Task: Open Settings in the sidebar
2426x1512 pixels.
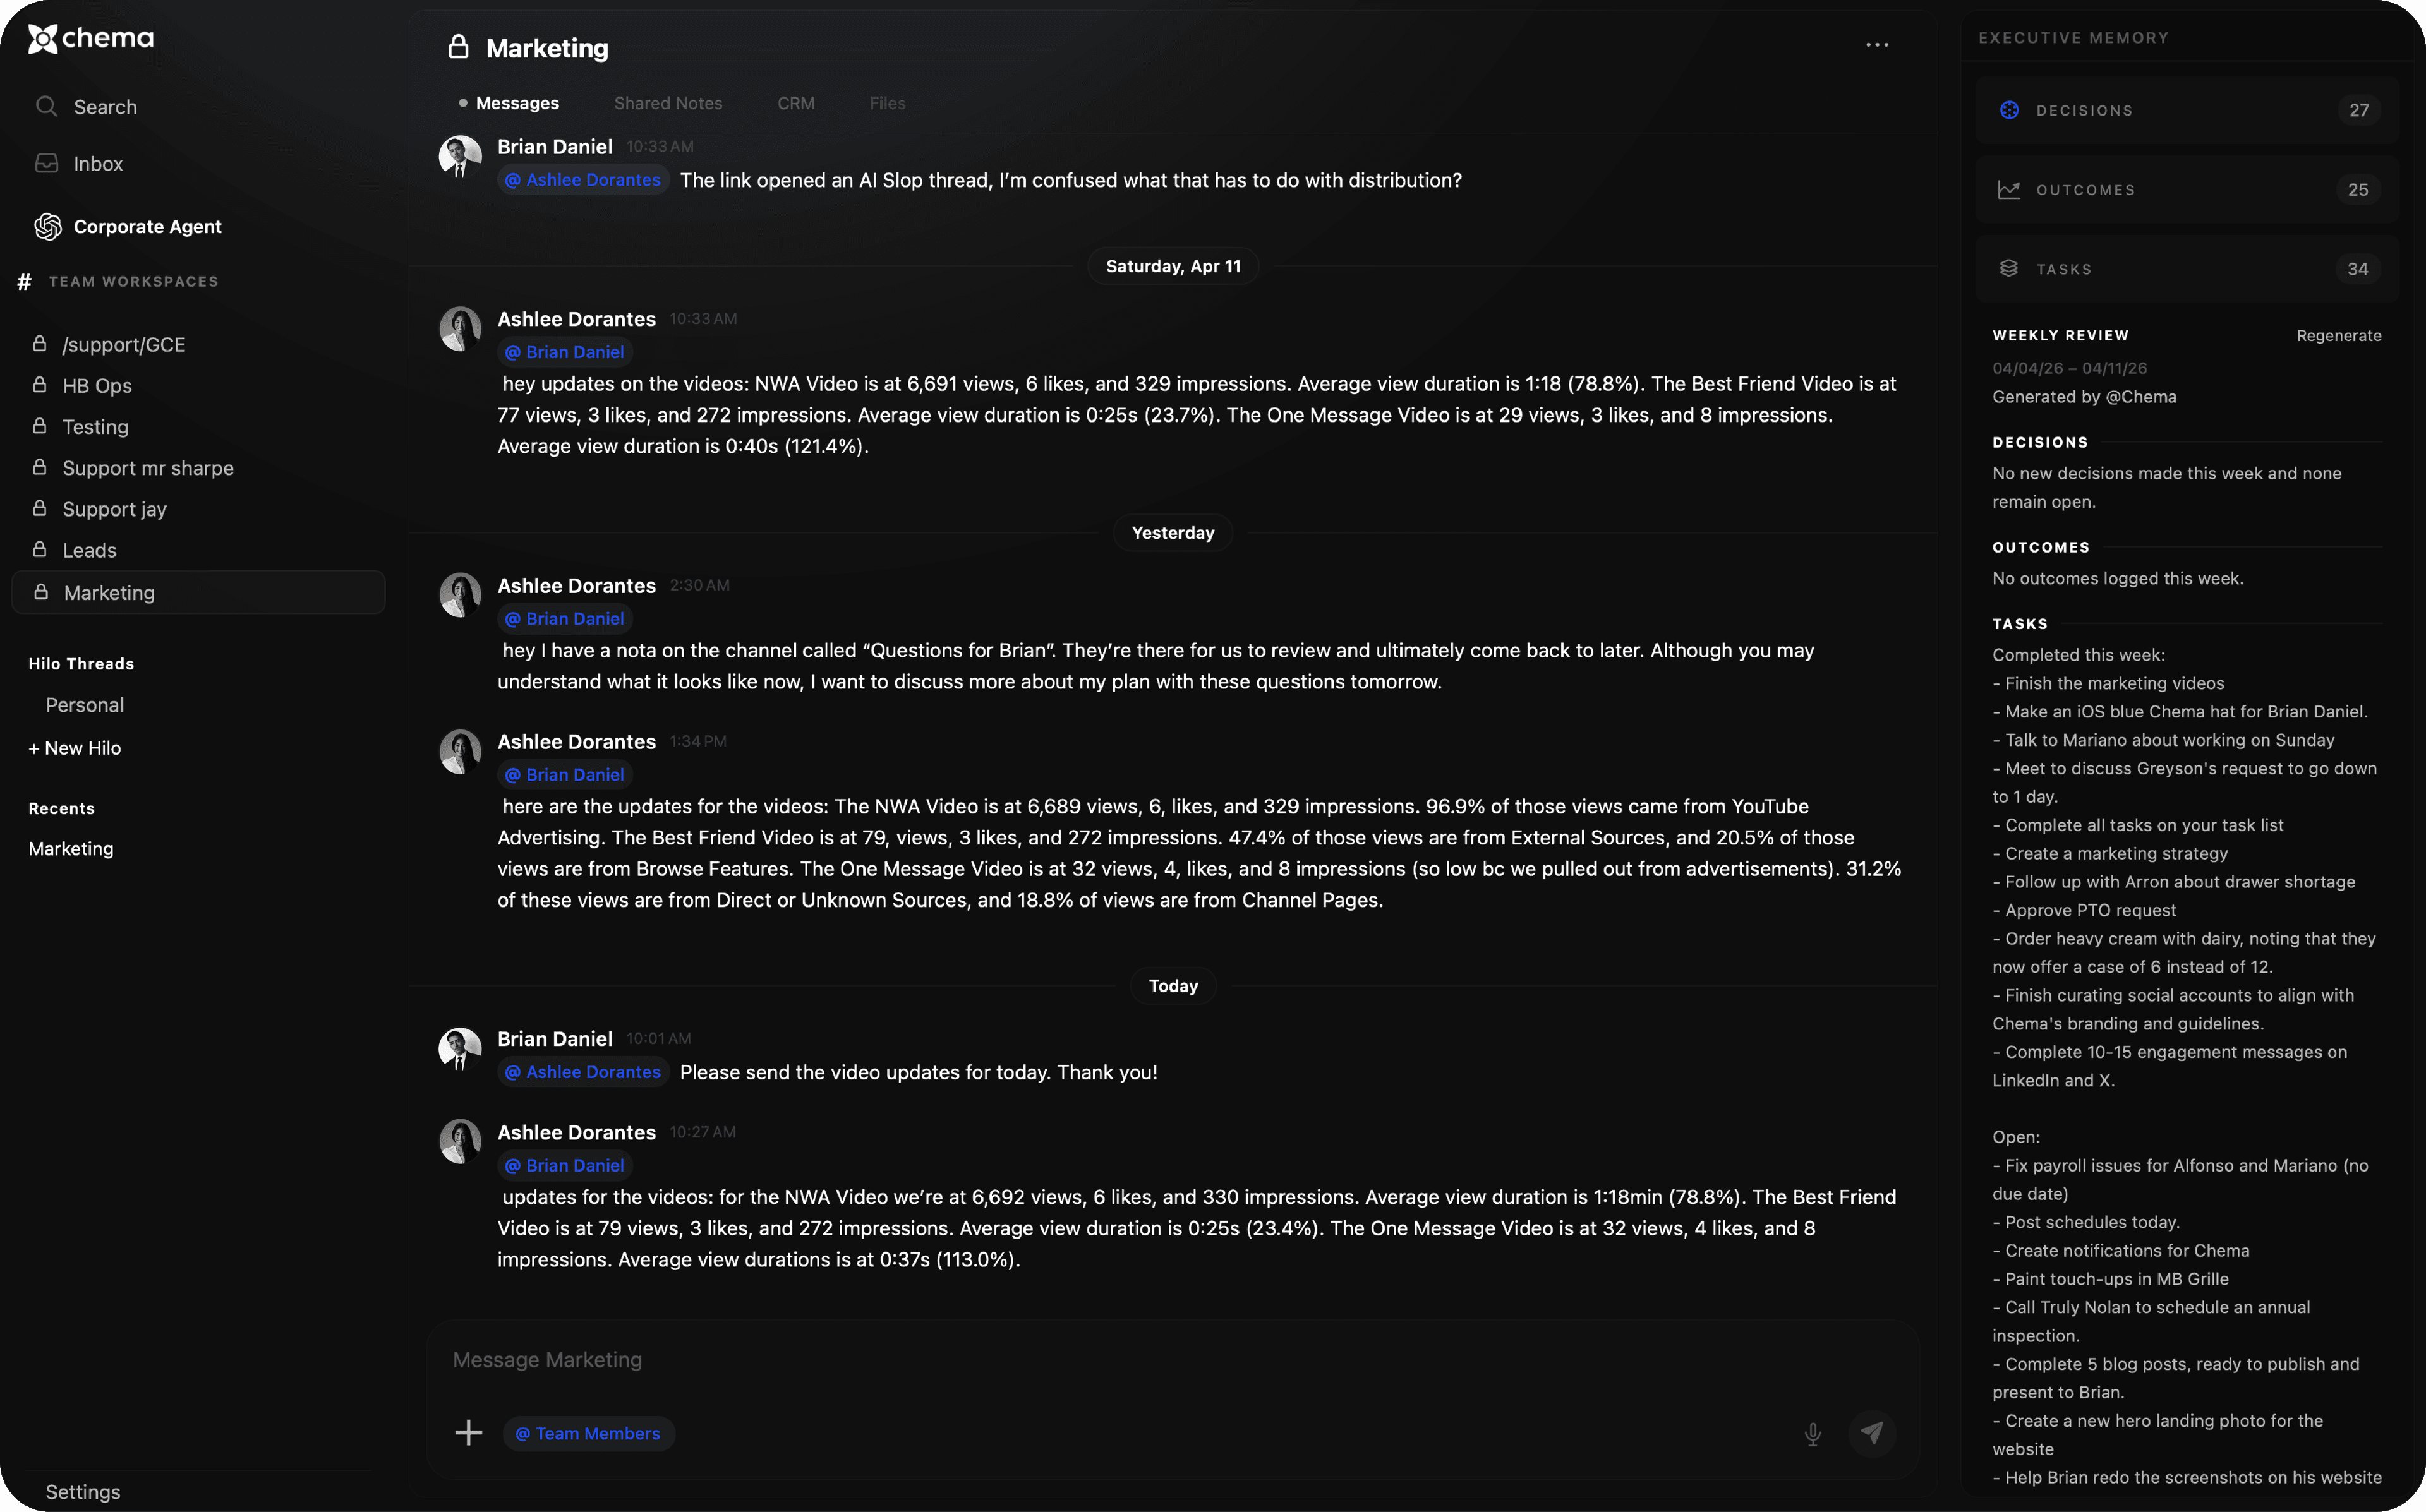Action: tap(83, 1491)
